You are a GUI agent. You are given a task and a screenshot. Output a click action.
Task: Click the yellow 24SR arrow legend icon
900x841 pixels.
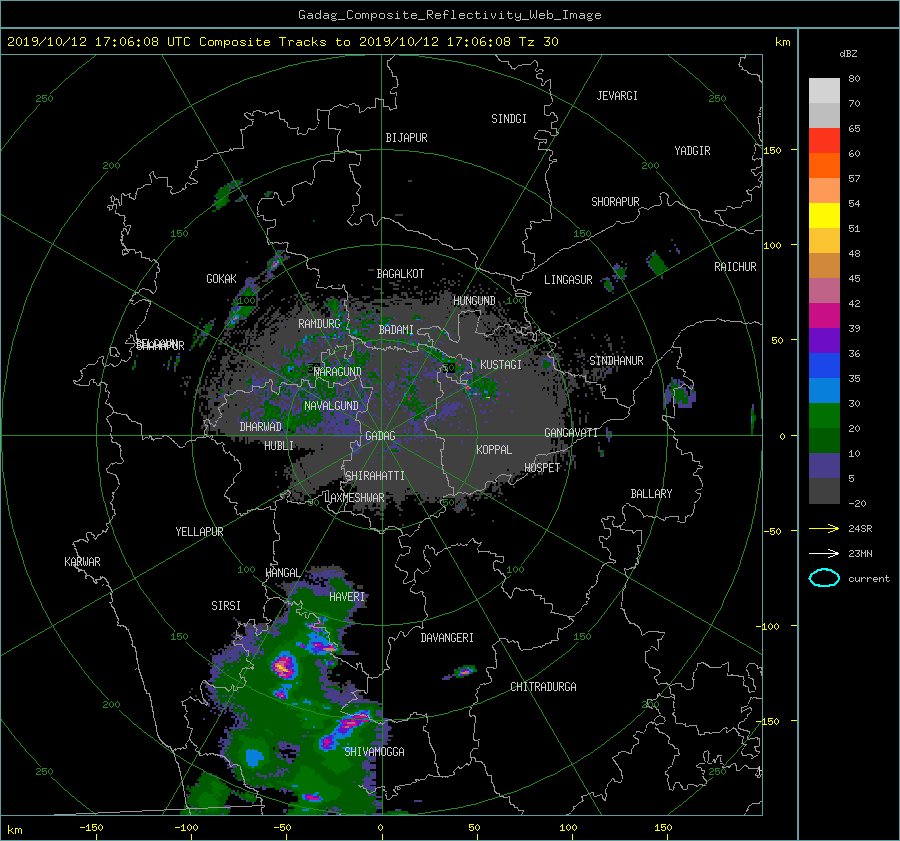tap(824, 528)
